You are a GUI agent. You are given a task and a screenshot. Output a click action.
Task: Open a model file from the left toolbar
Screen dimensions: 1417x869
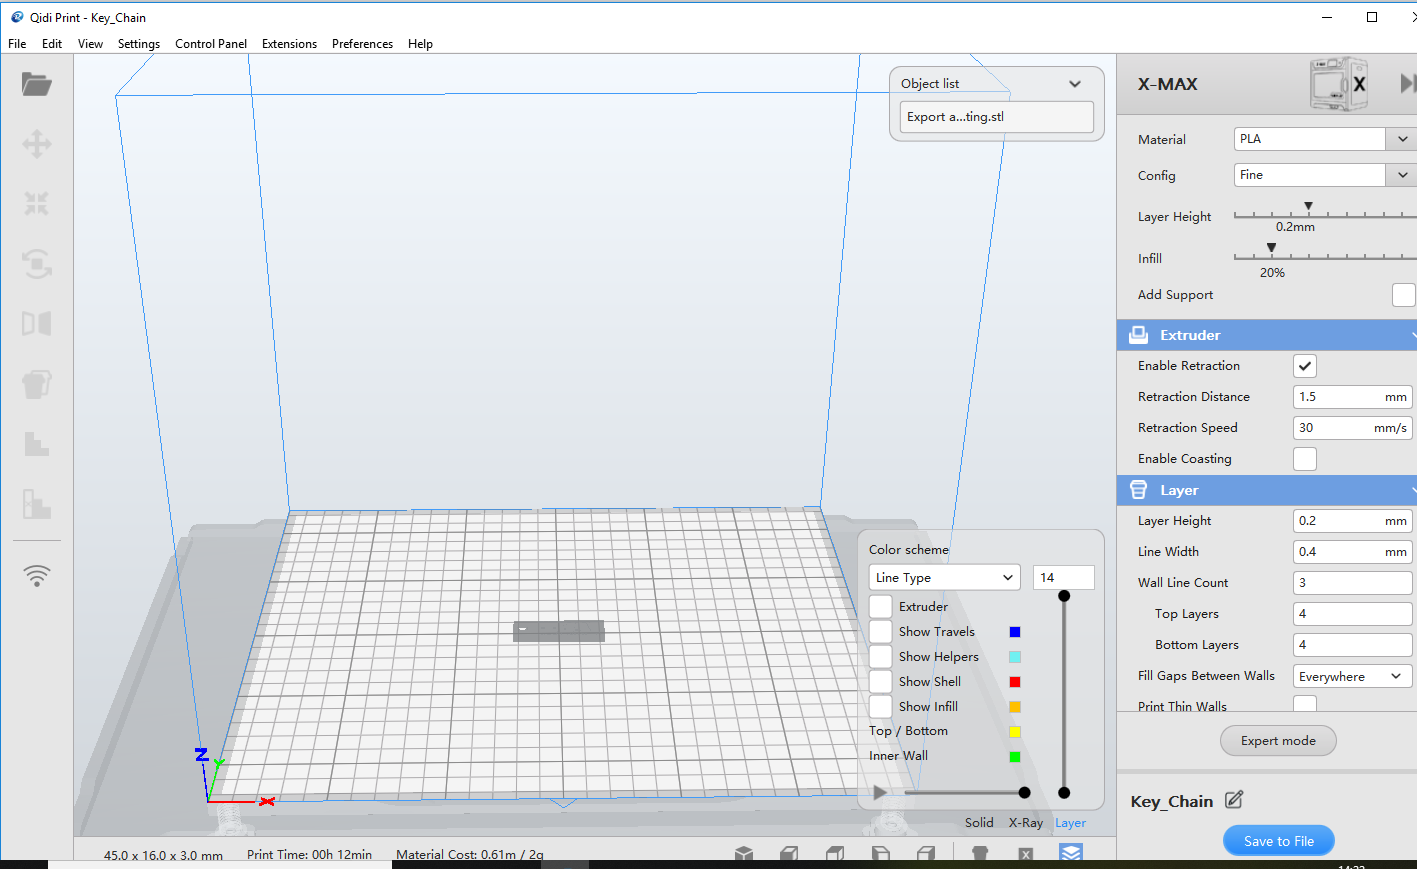(37, 85)
